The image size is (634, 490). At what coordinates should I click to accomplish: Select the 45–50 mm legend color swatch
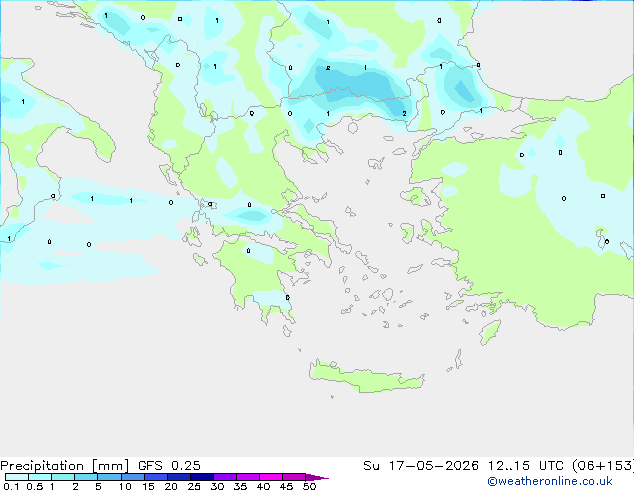(294, 477)
